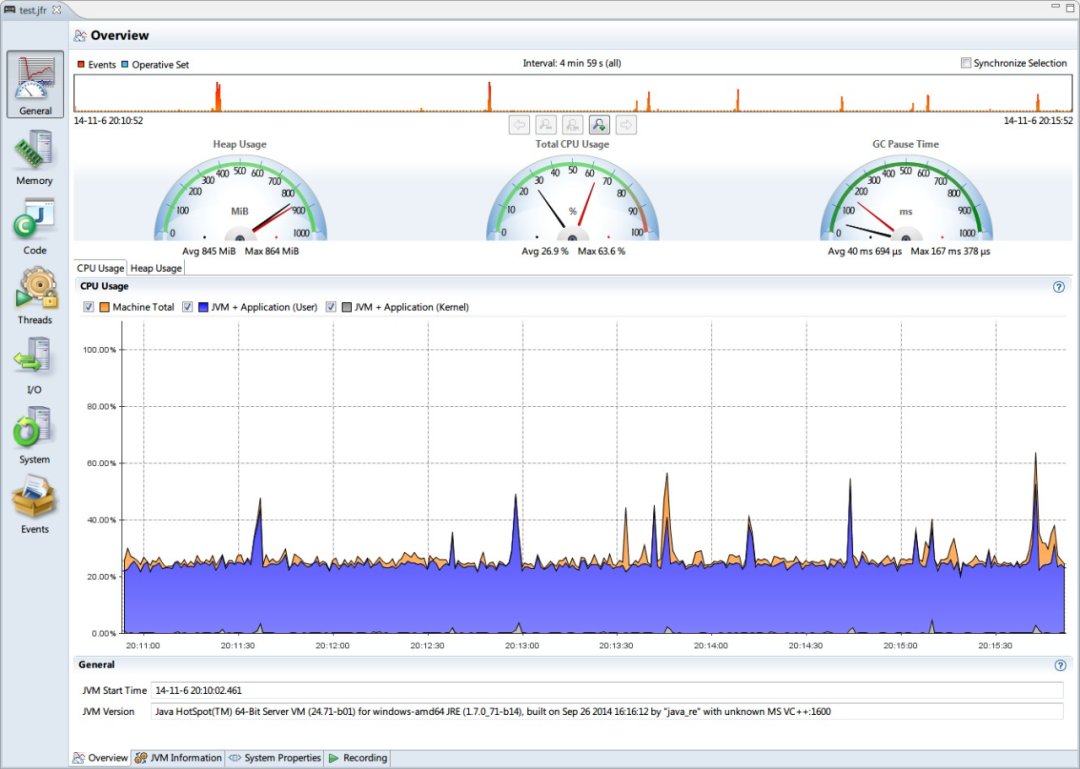The image size is (1080, 769).
Task: Enable the Synchronize Selection checkbox
Action: point(966,63)
